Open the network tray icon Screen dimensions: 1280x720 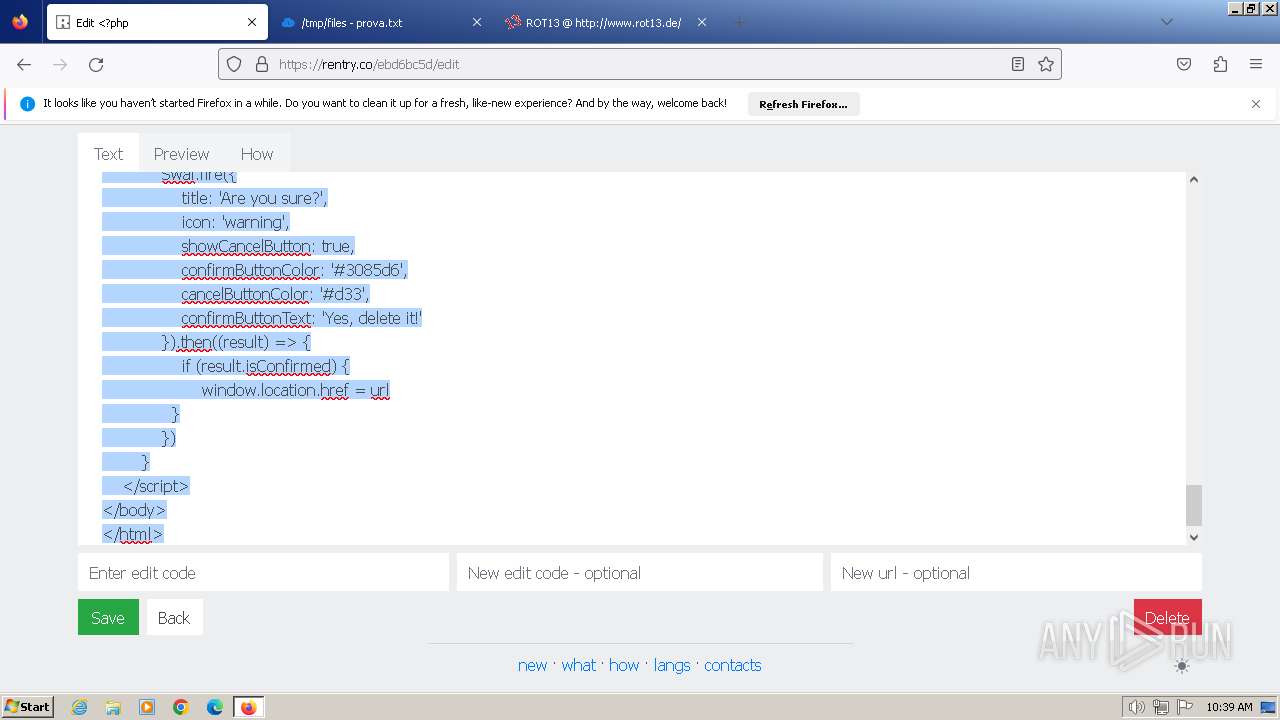pyautogui.click(x=1160, y=707)
